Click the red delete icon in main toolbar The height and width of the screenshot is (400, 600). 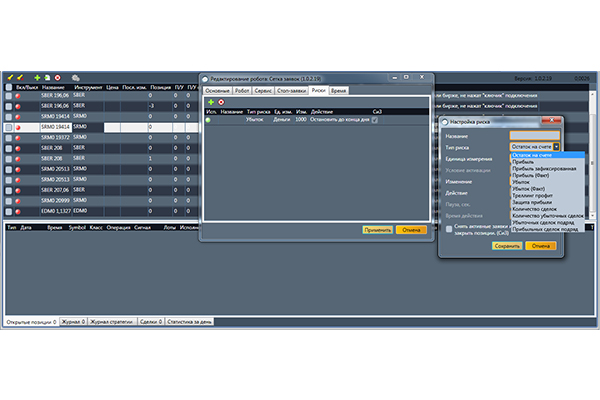coord(58,77)
